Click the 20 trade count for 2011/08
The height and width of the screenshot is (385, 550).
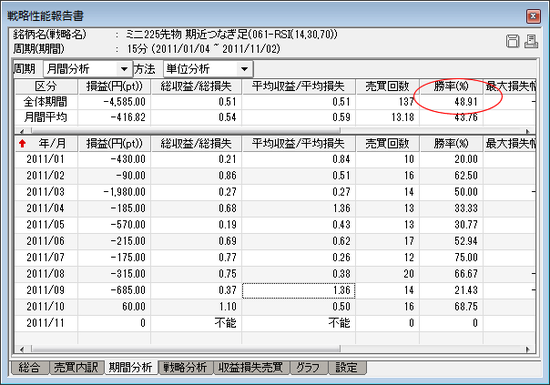[x=388, y=274]
